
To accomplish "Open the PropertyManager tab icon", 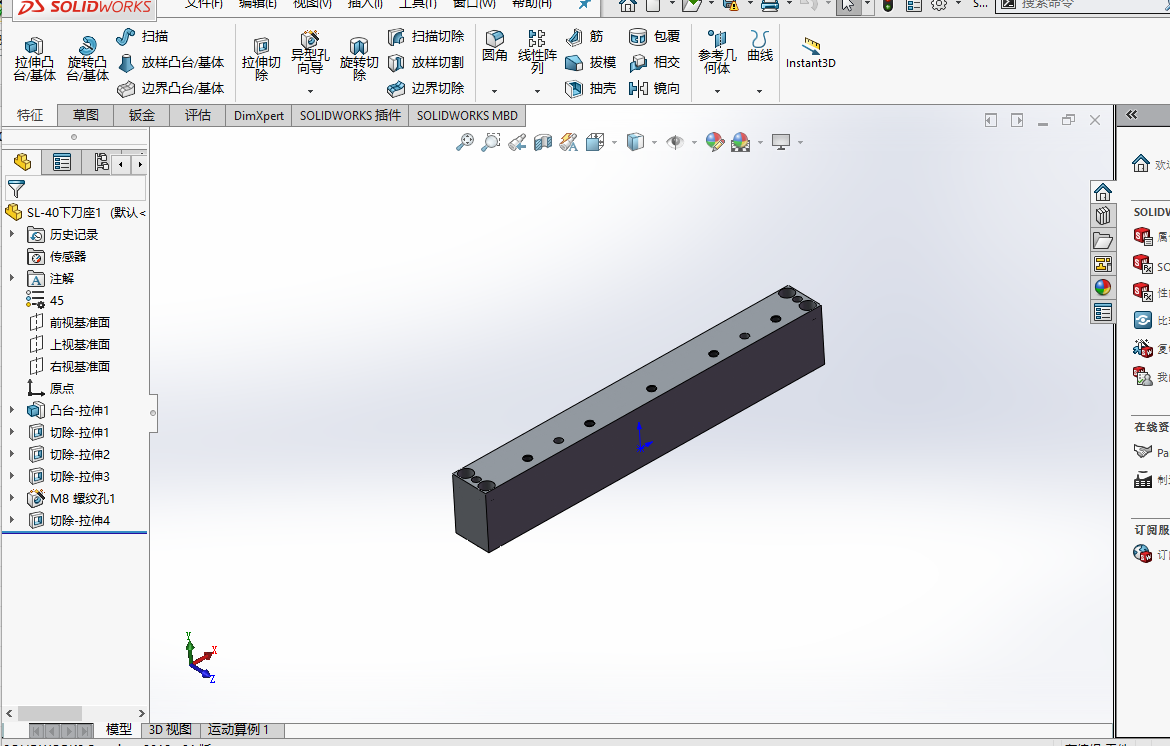I will [x=62, y=162].
